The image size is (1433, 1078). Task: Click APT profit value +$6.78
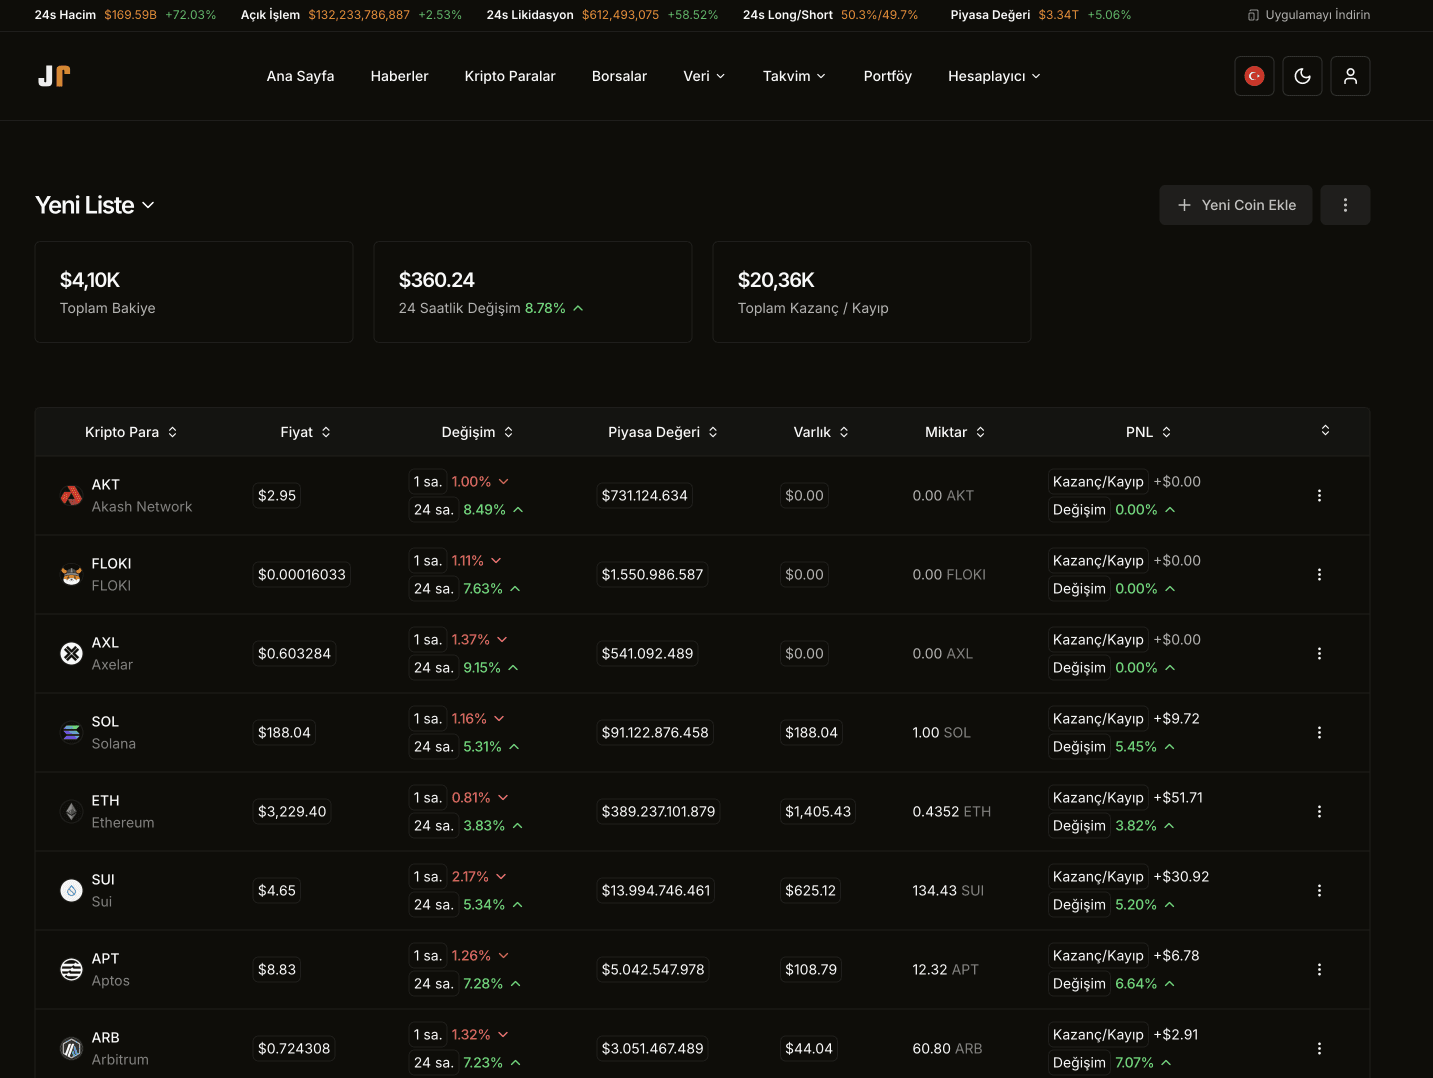(x=1176, y=956)
